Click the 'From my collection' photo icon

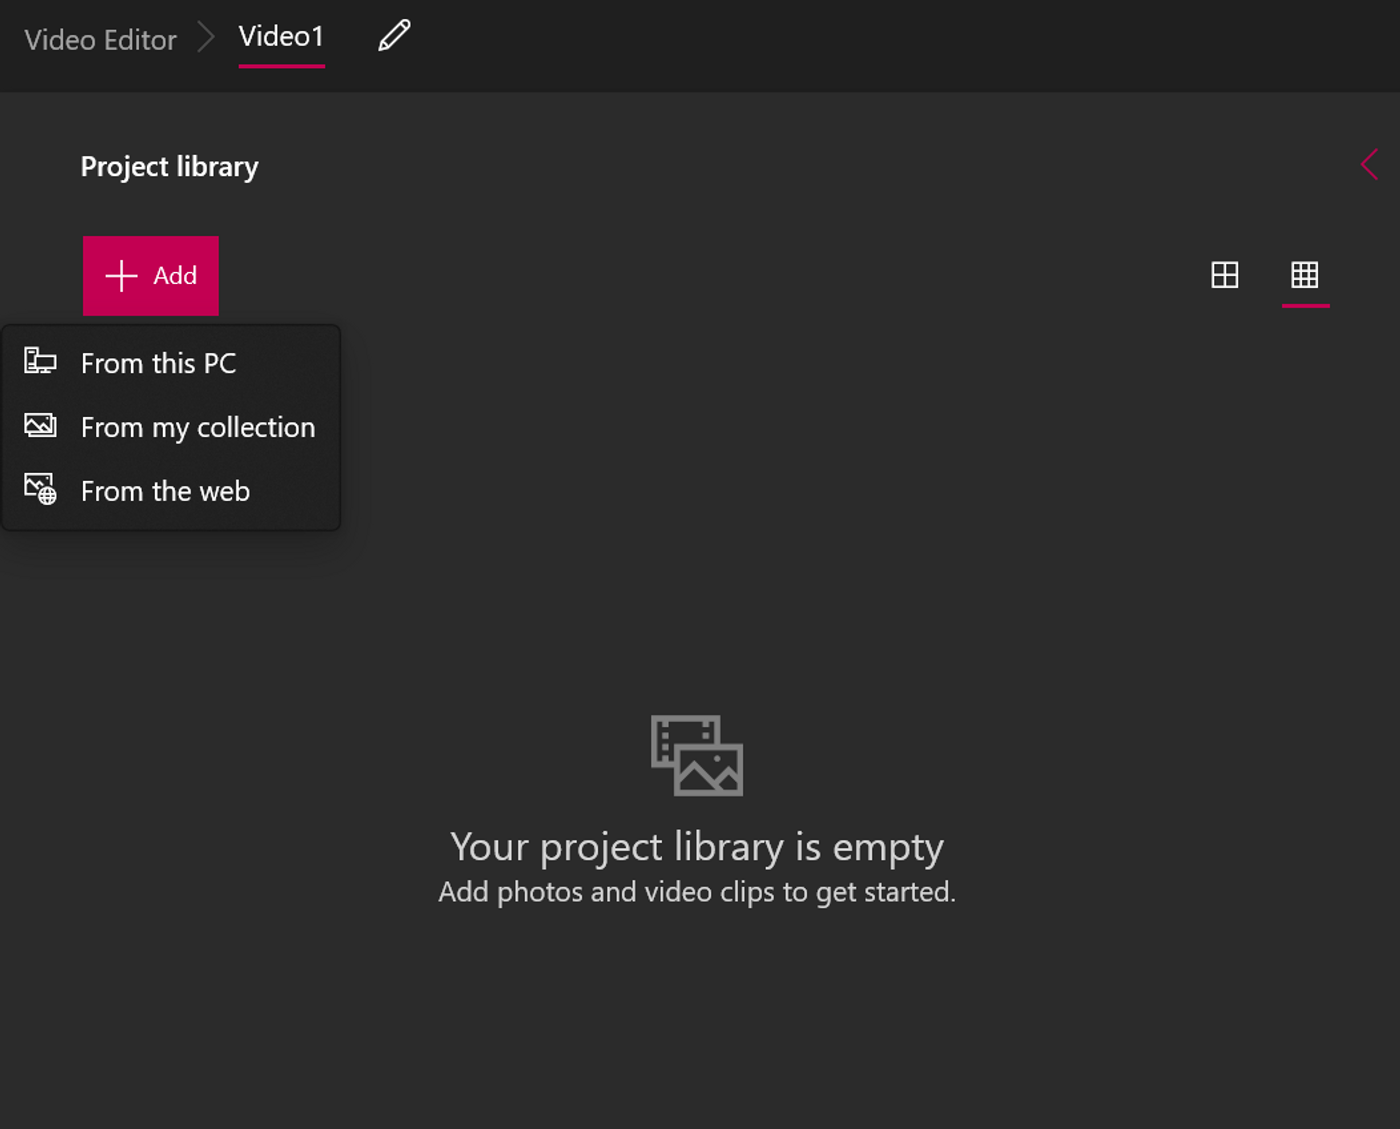tap(40, 425)
